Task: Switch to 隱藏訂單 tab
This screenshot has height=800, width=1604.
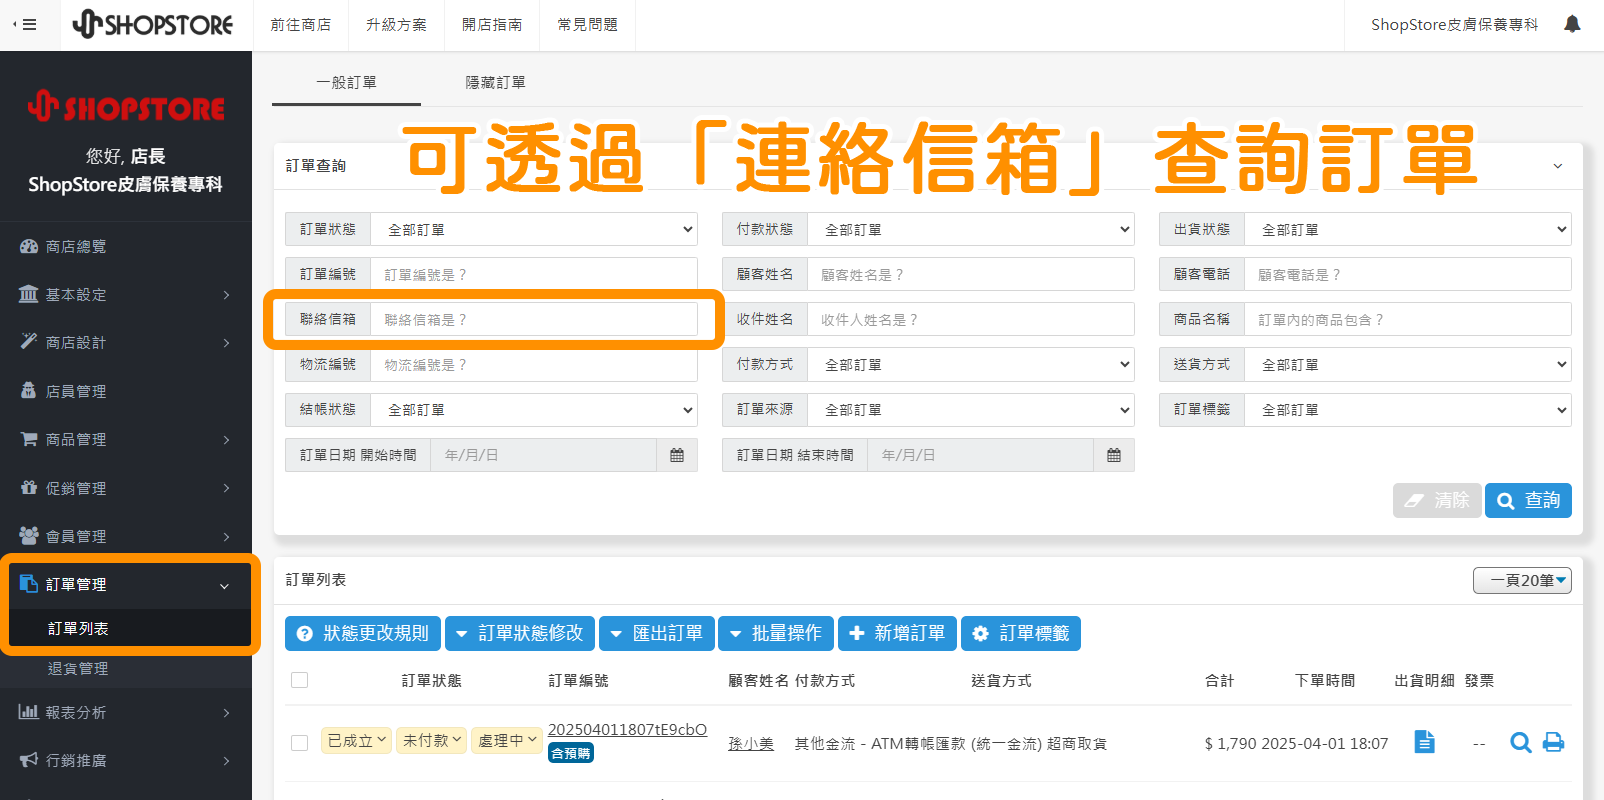Action: pos(495,82)
